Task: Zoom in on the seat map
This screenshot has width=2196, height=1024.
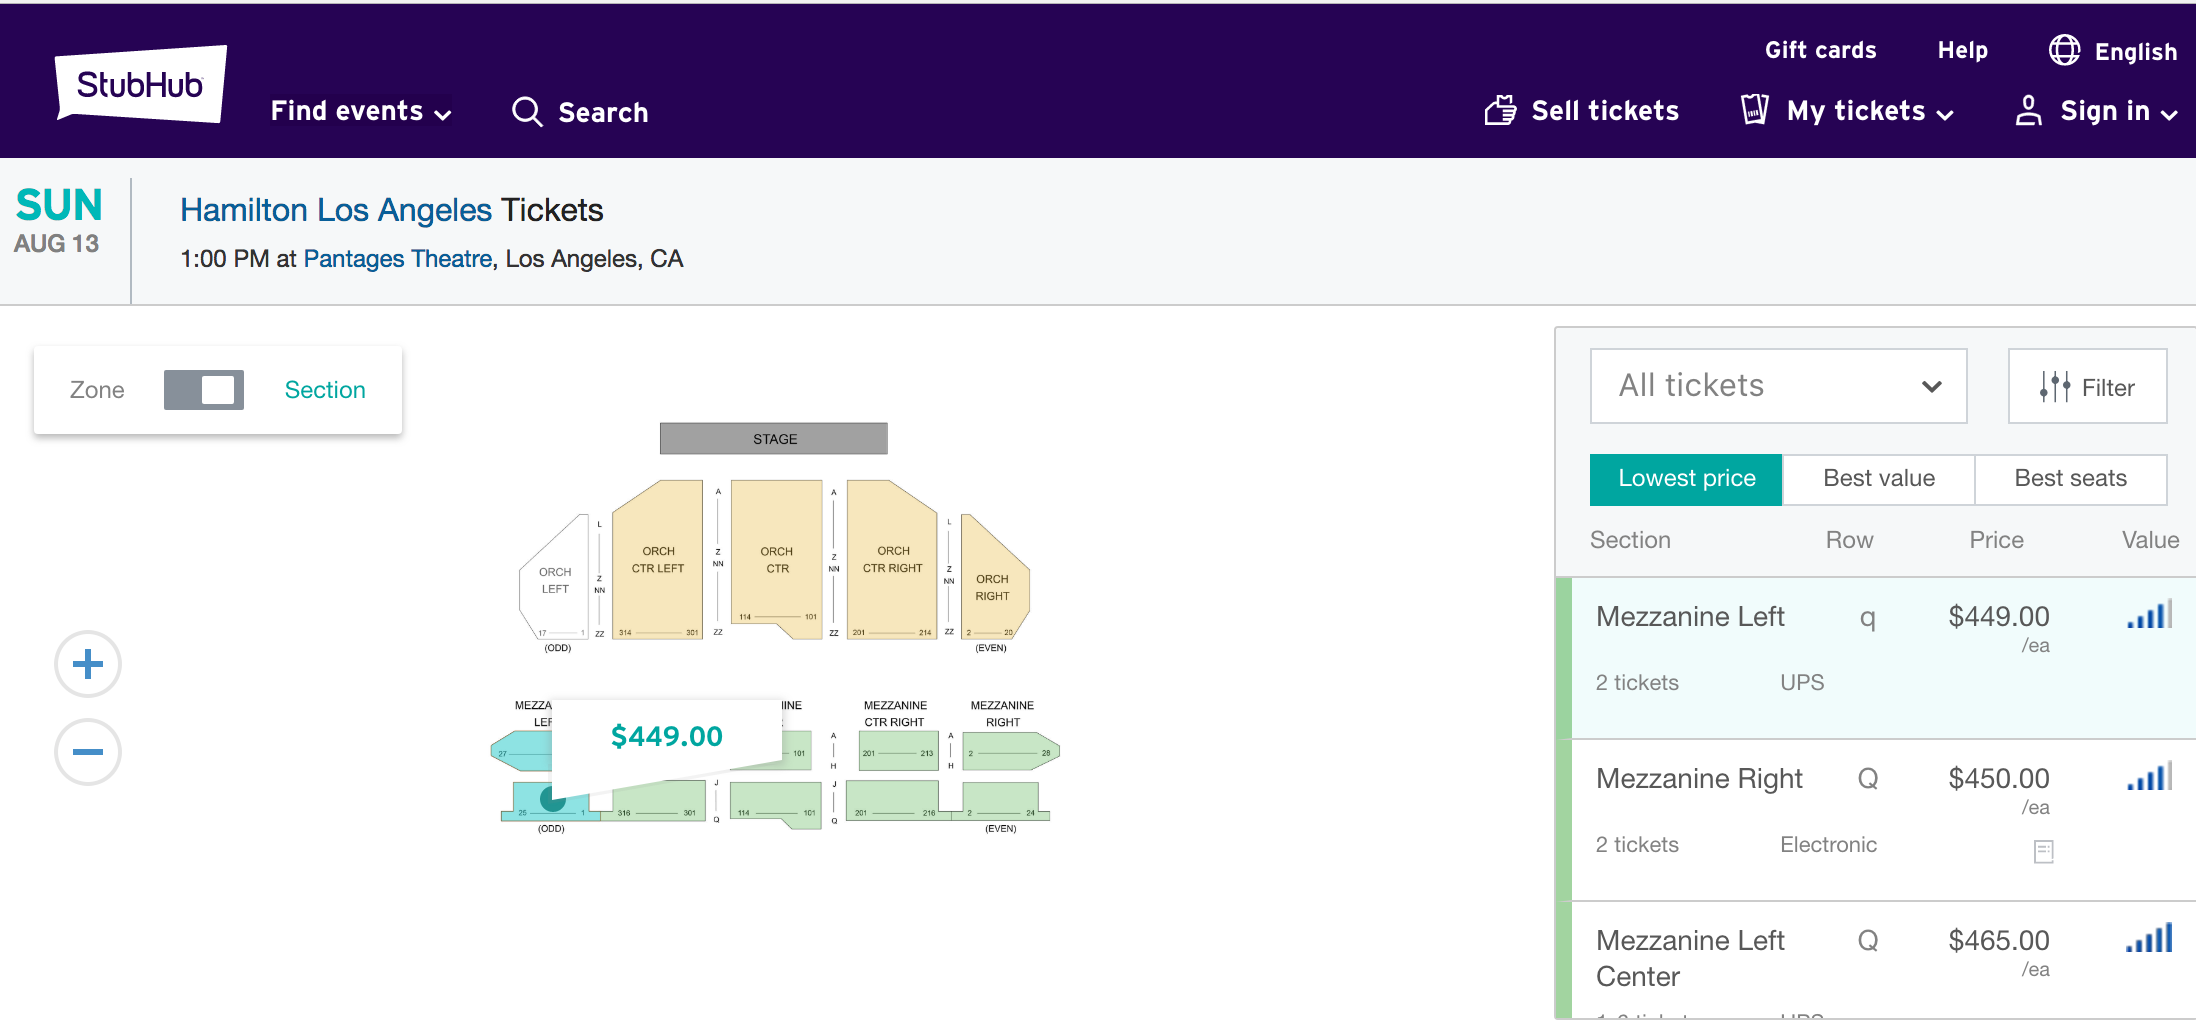Action: (x=88, y=664)
